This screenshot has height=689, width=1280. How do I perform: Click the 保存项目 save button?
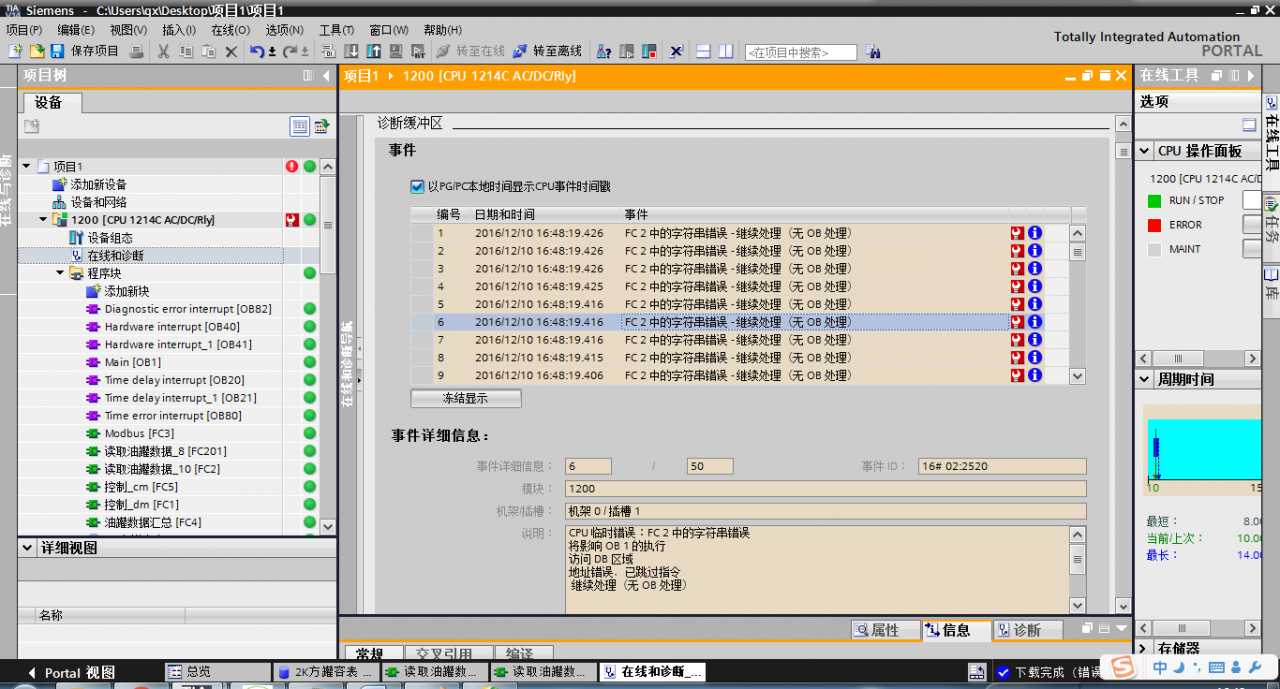tap(85, 51)
